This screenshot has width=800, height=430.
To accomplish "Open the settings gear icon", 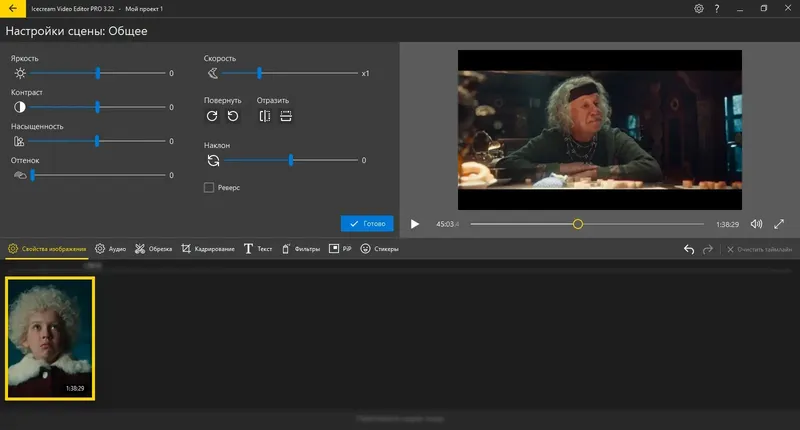I will click(699, 9).
